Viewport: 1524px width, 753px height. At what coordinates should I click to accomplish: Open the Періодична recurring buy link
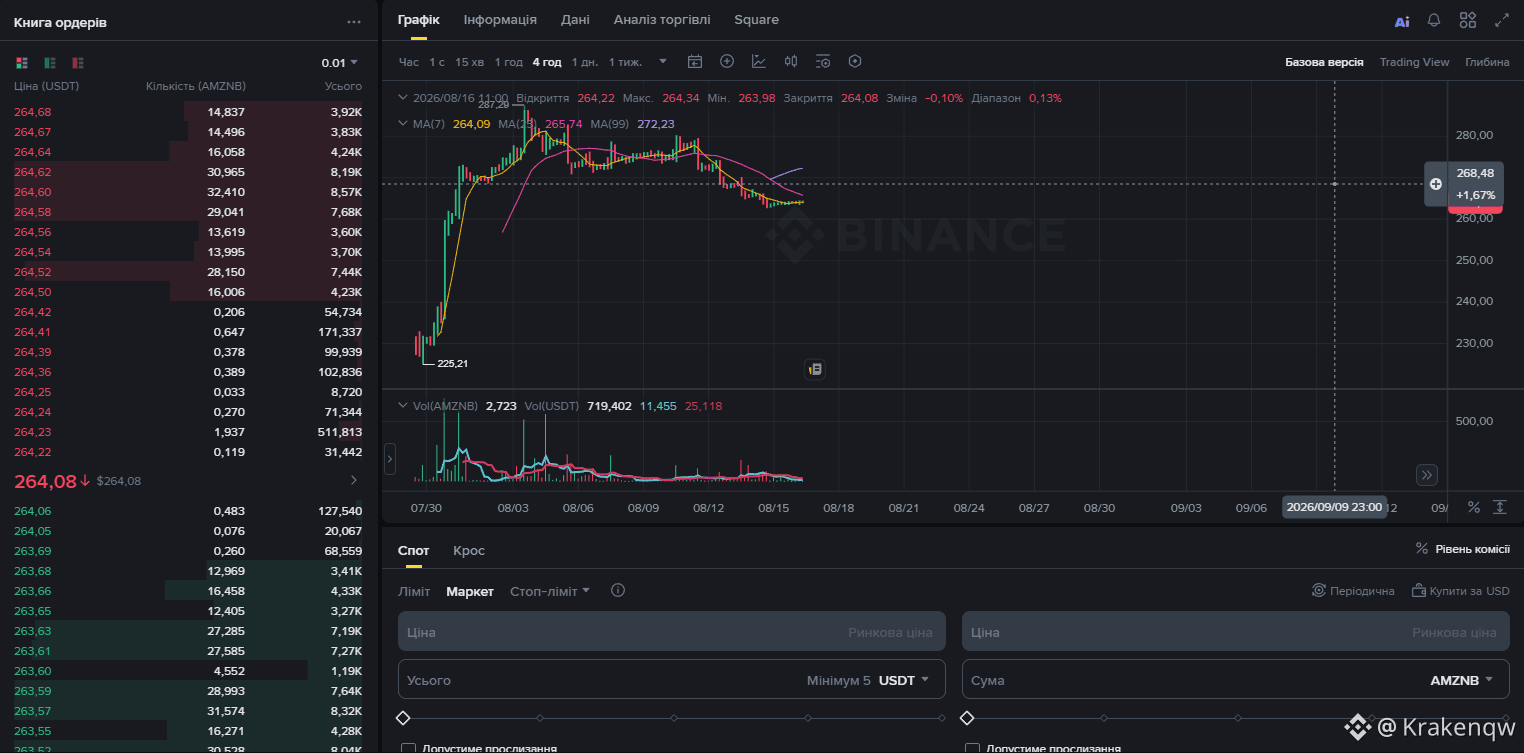[1353, 591]
